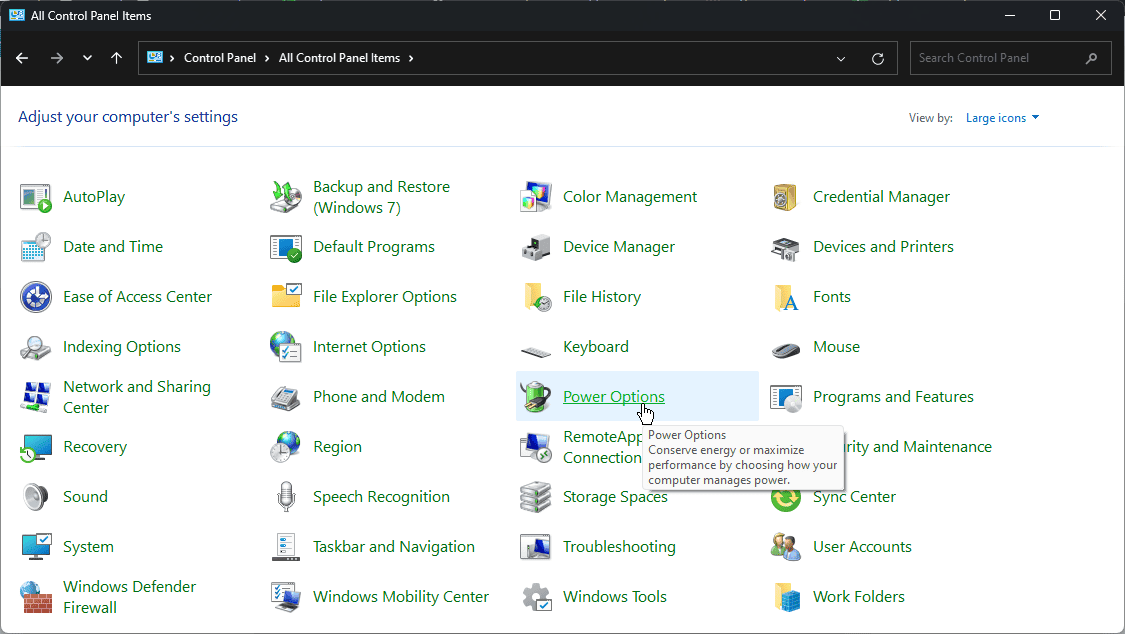Click the Storage Spaces icon
This screenshot has height=634, width=1125.
pyautogui.click(x=535, y=497)
